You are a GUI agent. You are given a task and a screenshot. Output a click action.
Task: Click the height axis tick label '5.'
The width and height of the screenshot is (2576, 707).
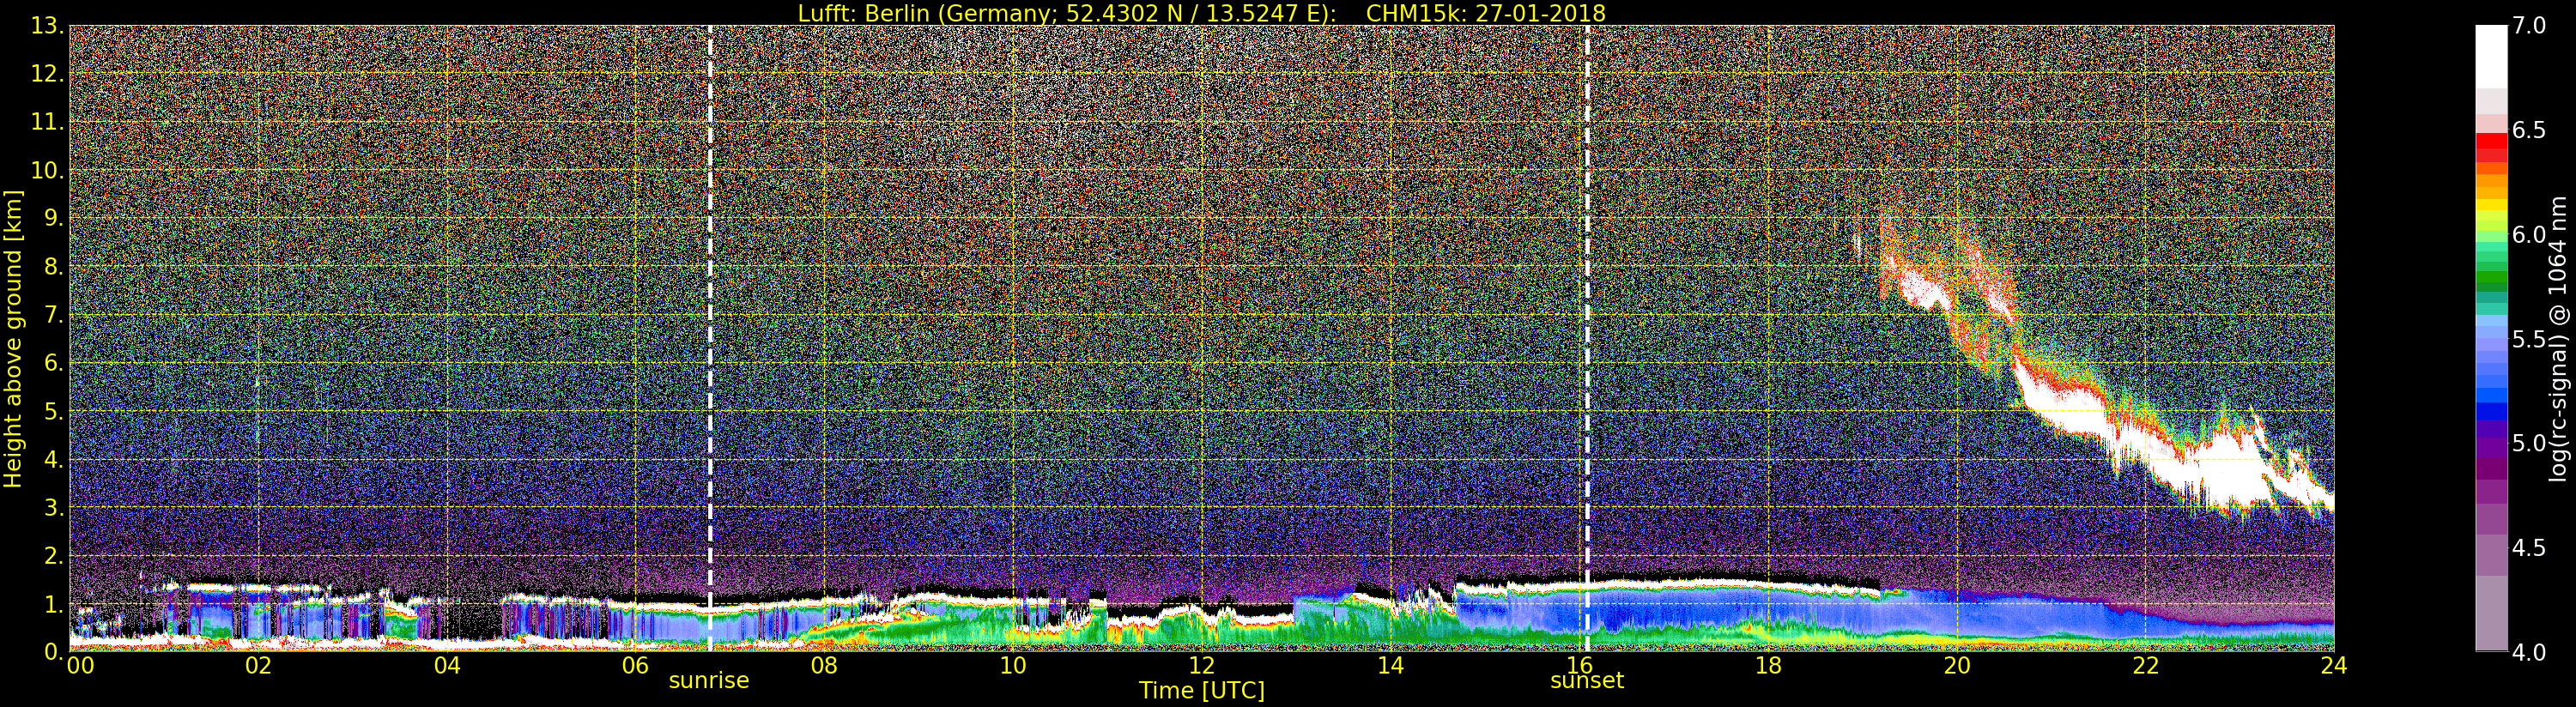[54, 411]
